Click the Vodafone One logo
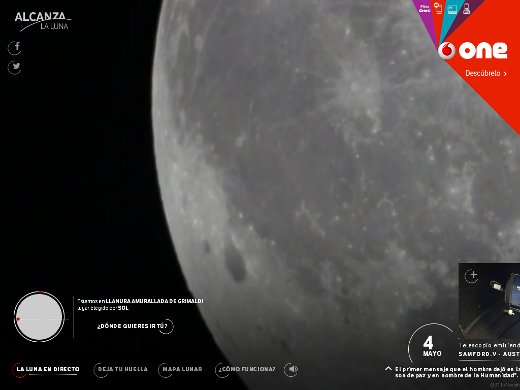The height and width of the screenshot is (390, 520). [473, 50]
